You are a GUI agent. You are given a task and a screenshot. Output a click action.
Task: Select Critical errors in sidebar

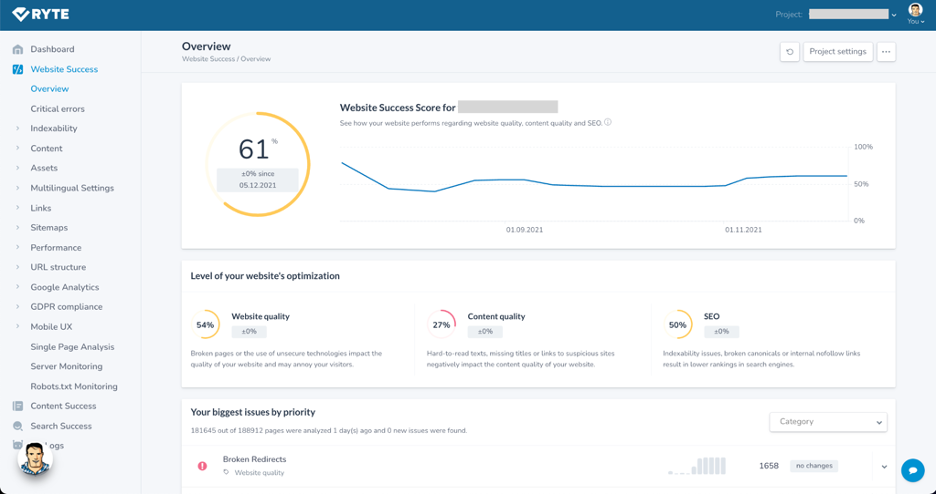[57, 109]
